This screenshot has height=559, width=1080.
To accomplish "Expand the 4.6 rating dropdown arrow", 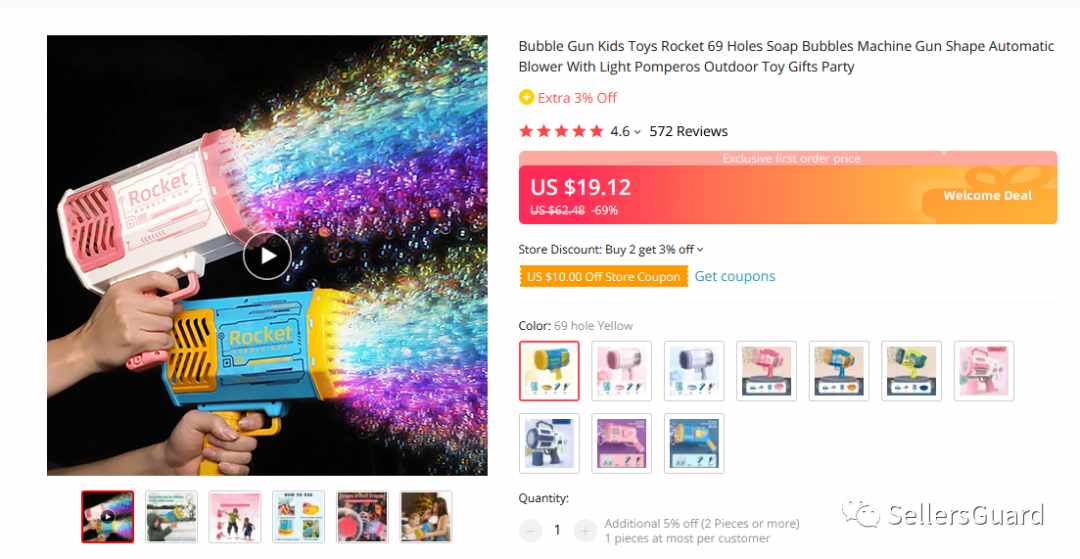I will 637,132.
